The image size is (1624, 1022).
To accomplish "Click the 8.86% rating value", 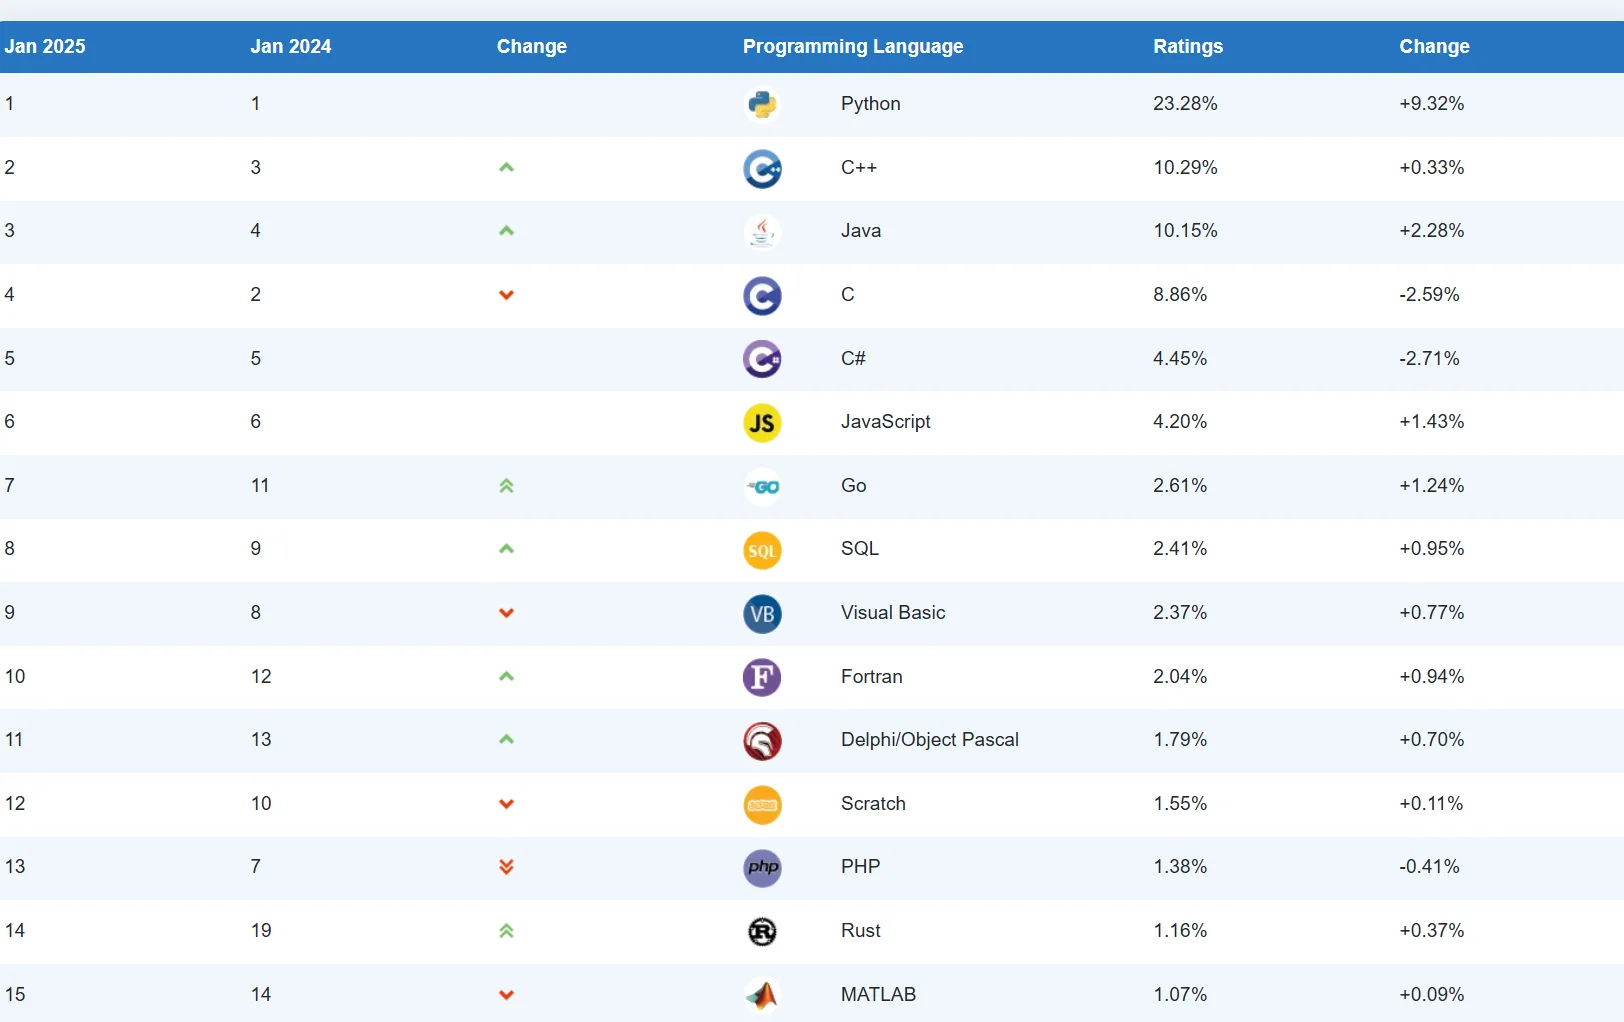I will click(x=1180, y=294).
